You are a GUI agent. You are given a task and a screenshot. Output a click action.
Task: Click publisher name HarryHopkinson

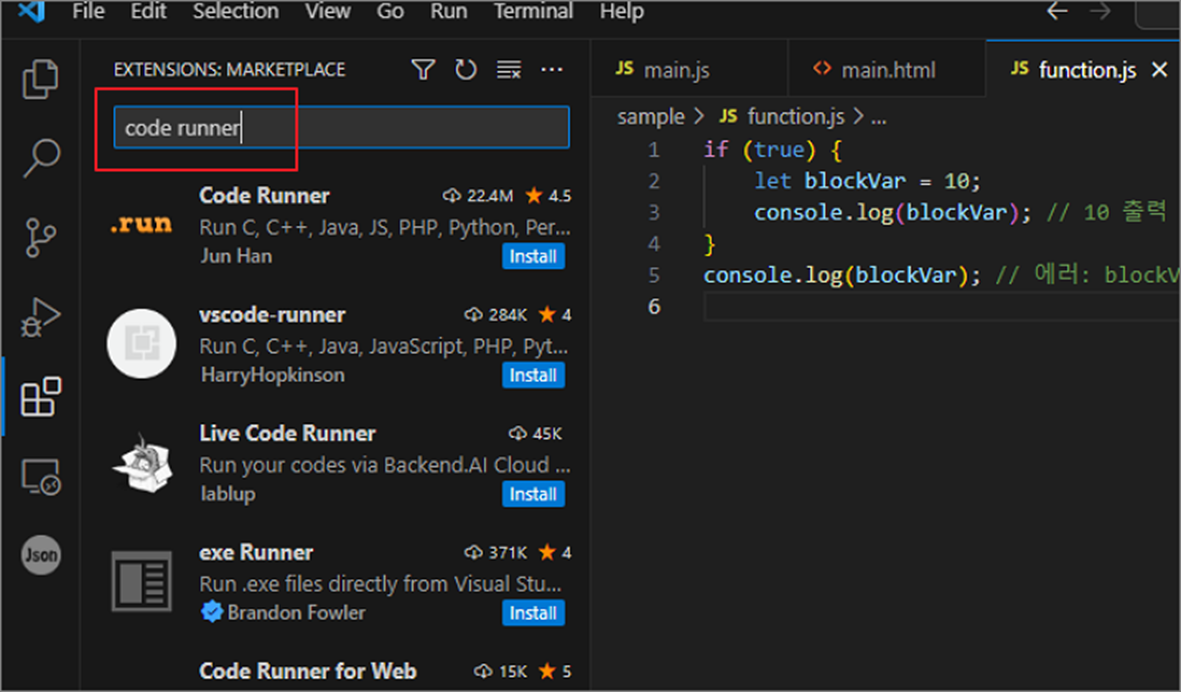pyautogui.click(x=273, y=375)
